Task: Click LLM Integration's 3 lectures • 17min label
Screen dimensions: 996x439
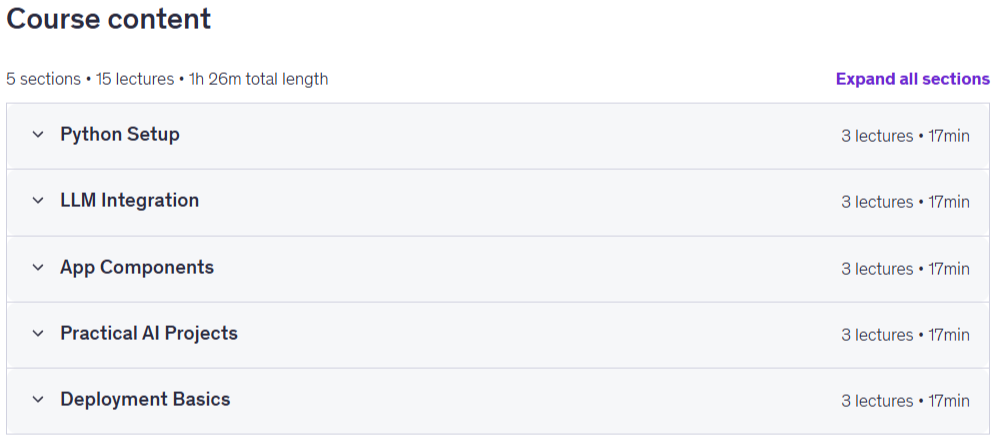Action: pos(906,202)
